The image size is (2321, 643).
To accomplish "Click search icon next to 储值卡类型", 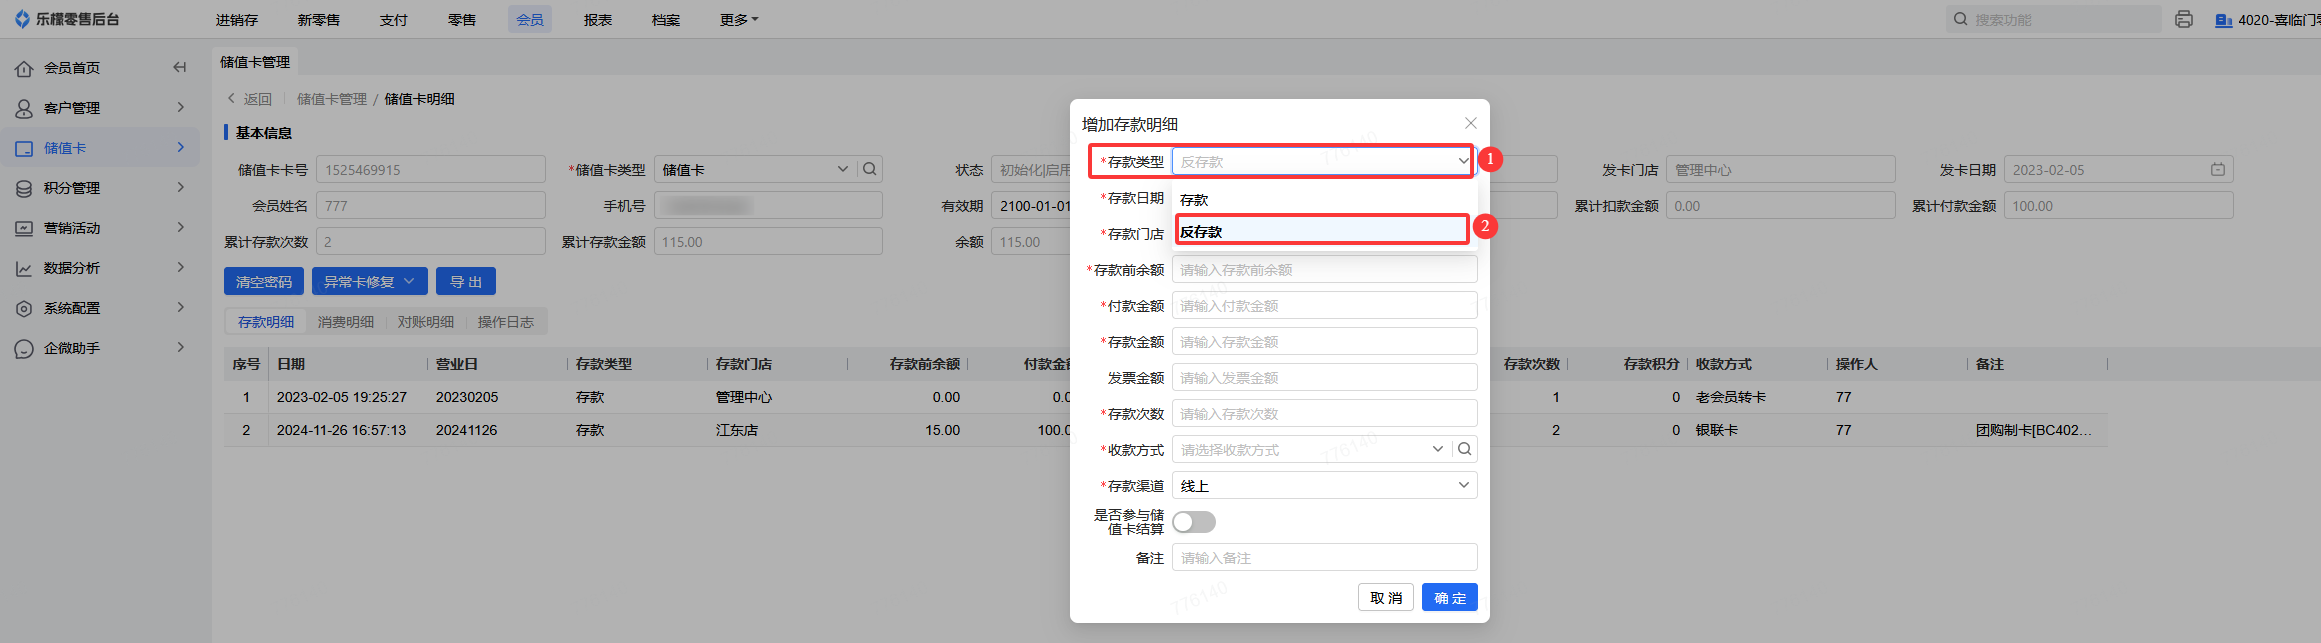I will 870,170.
